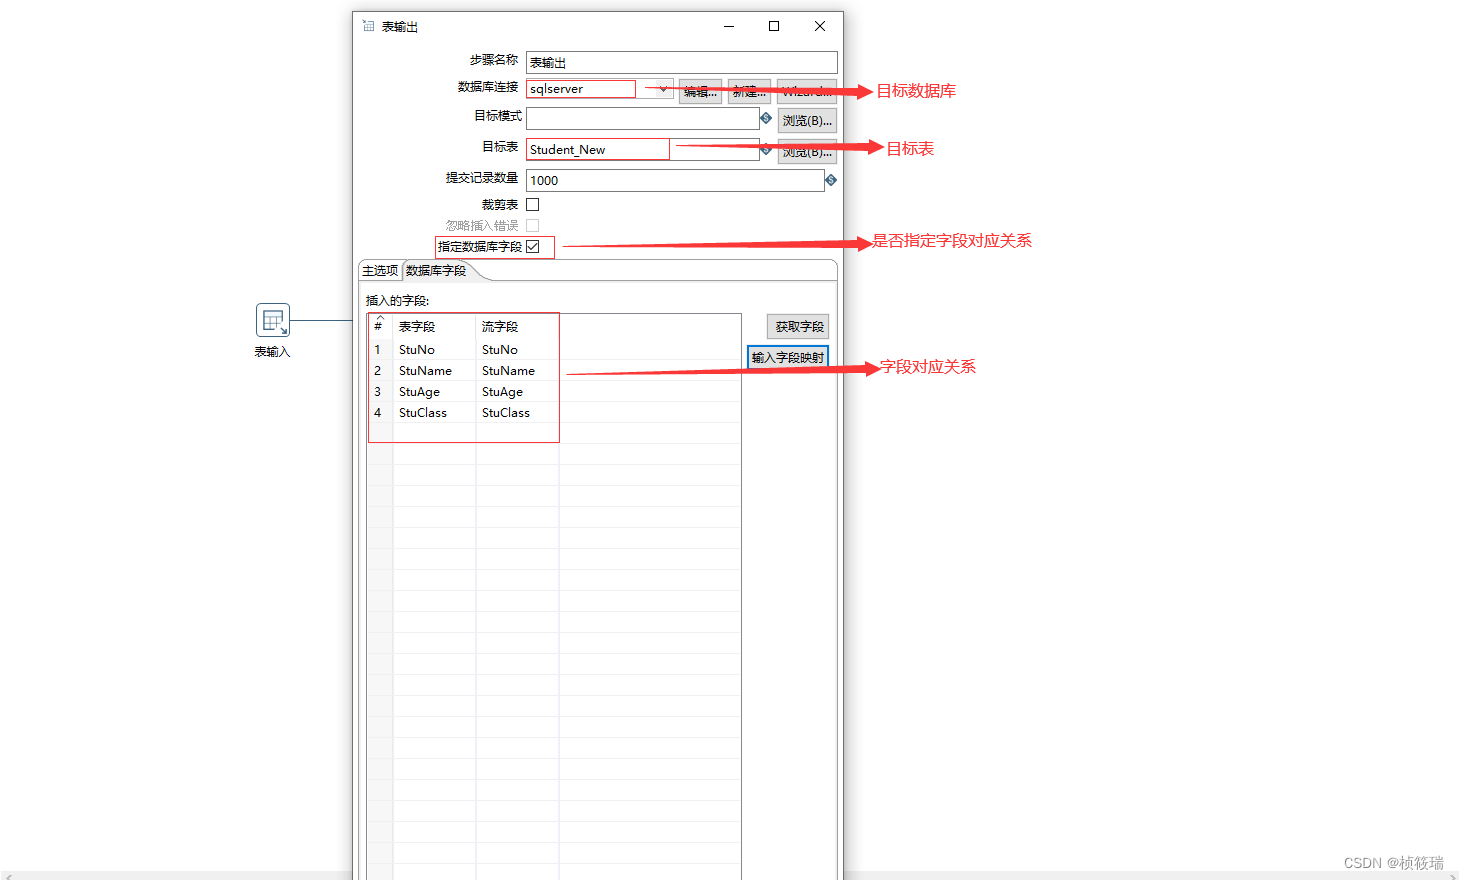Select StuClass in the 表字段 column
The height and width of the screenshot is (880, 1459).
coord(423,413)
